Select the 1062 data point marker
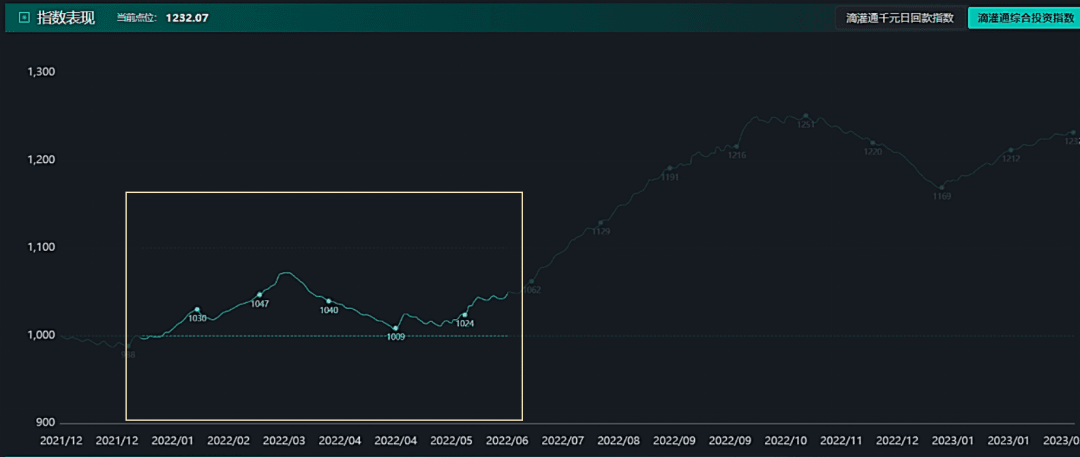 [x=531, y=281]
